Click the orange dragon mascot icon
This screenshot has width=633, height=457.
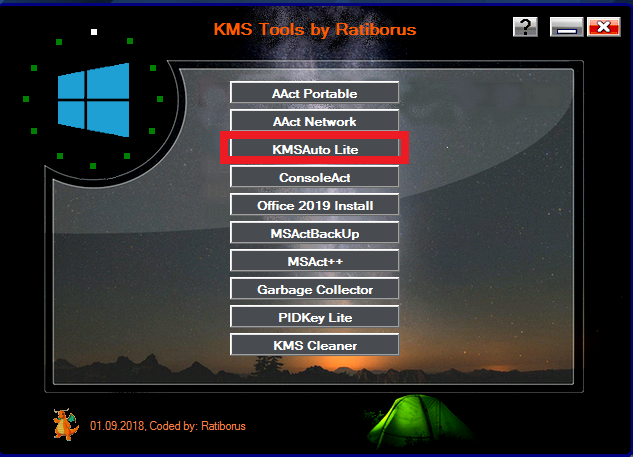pyautogui.click(x=65, y=424)
